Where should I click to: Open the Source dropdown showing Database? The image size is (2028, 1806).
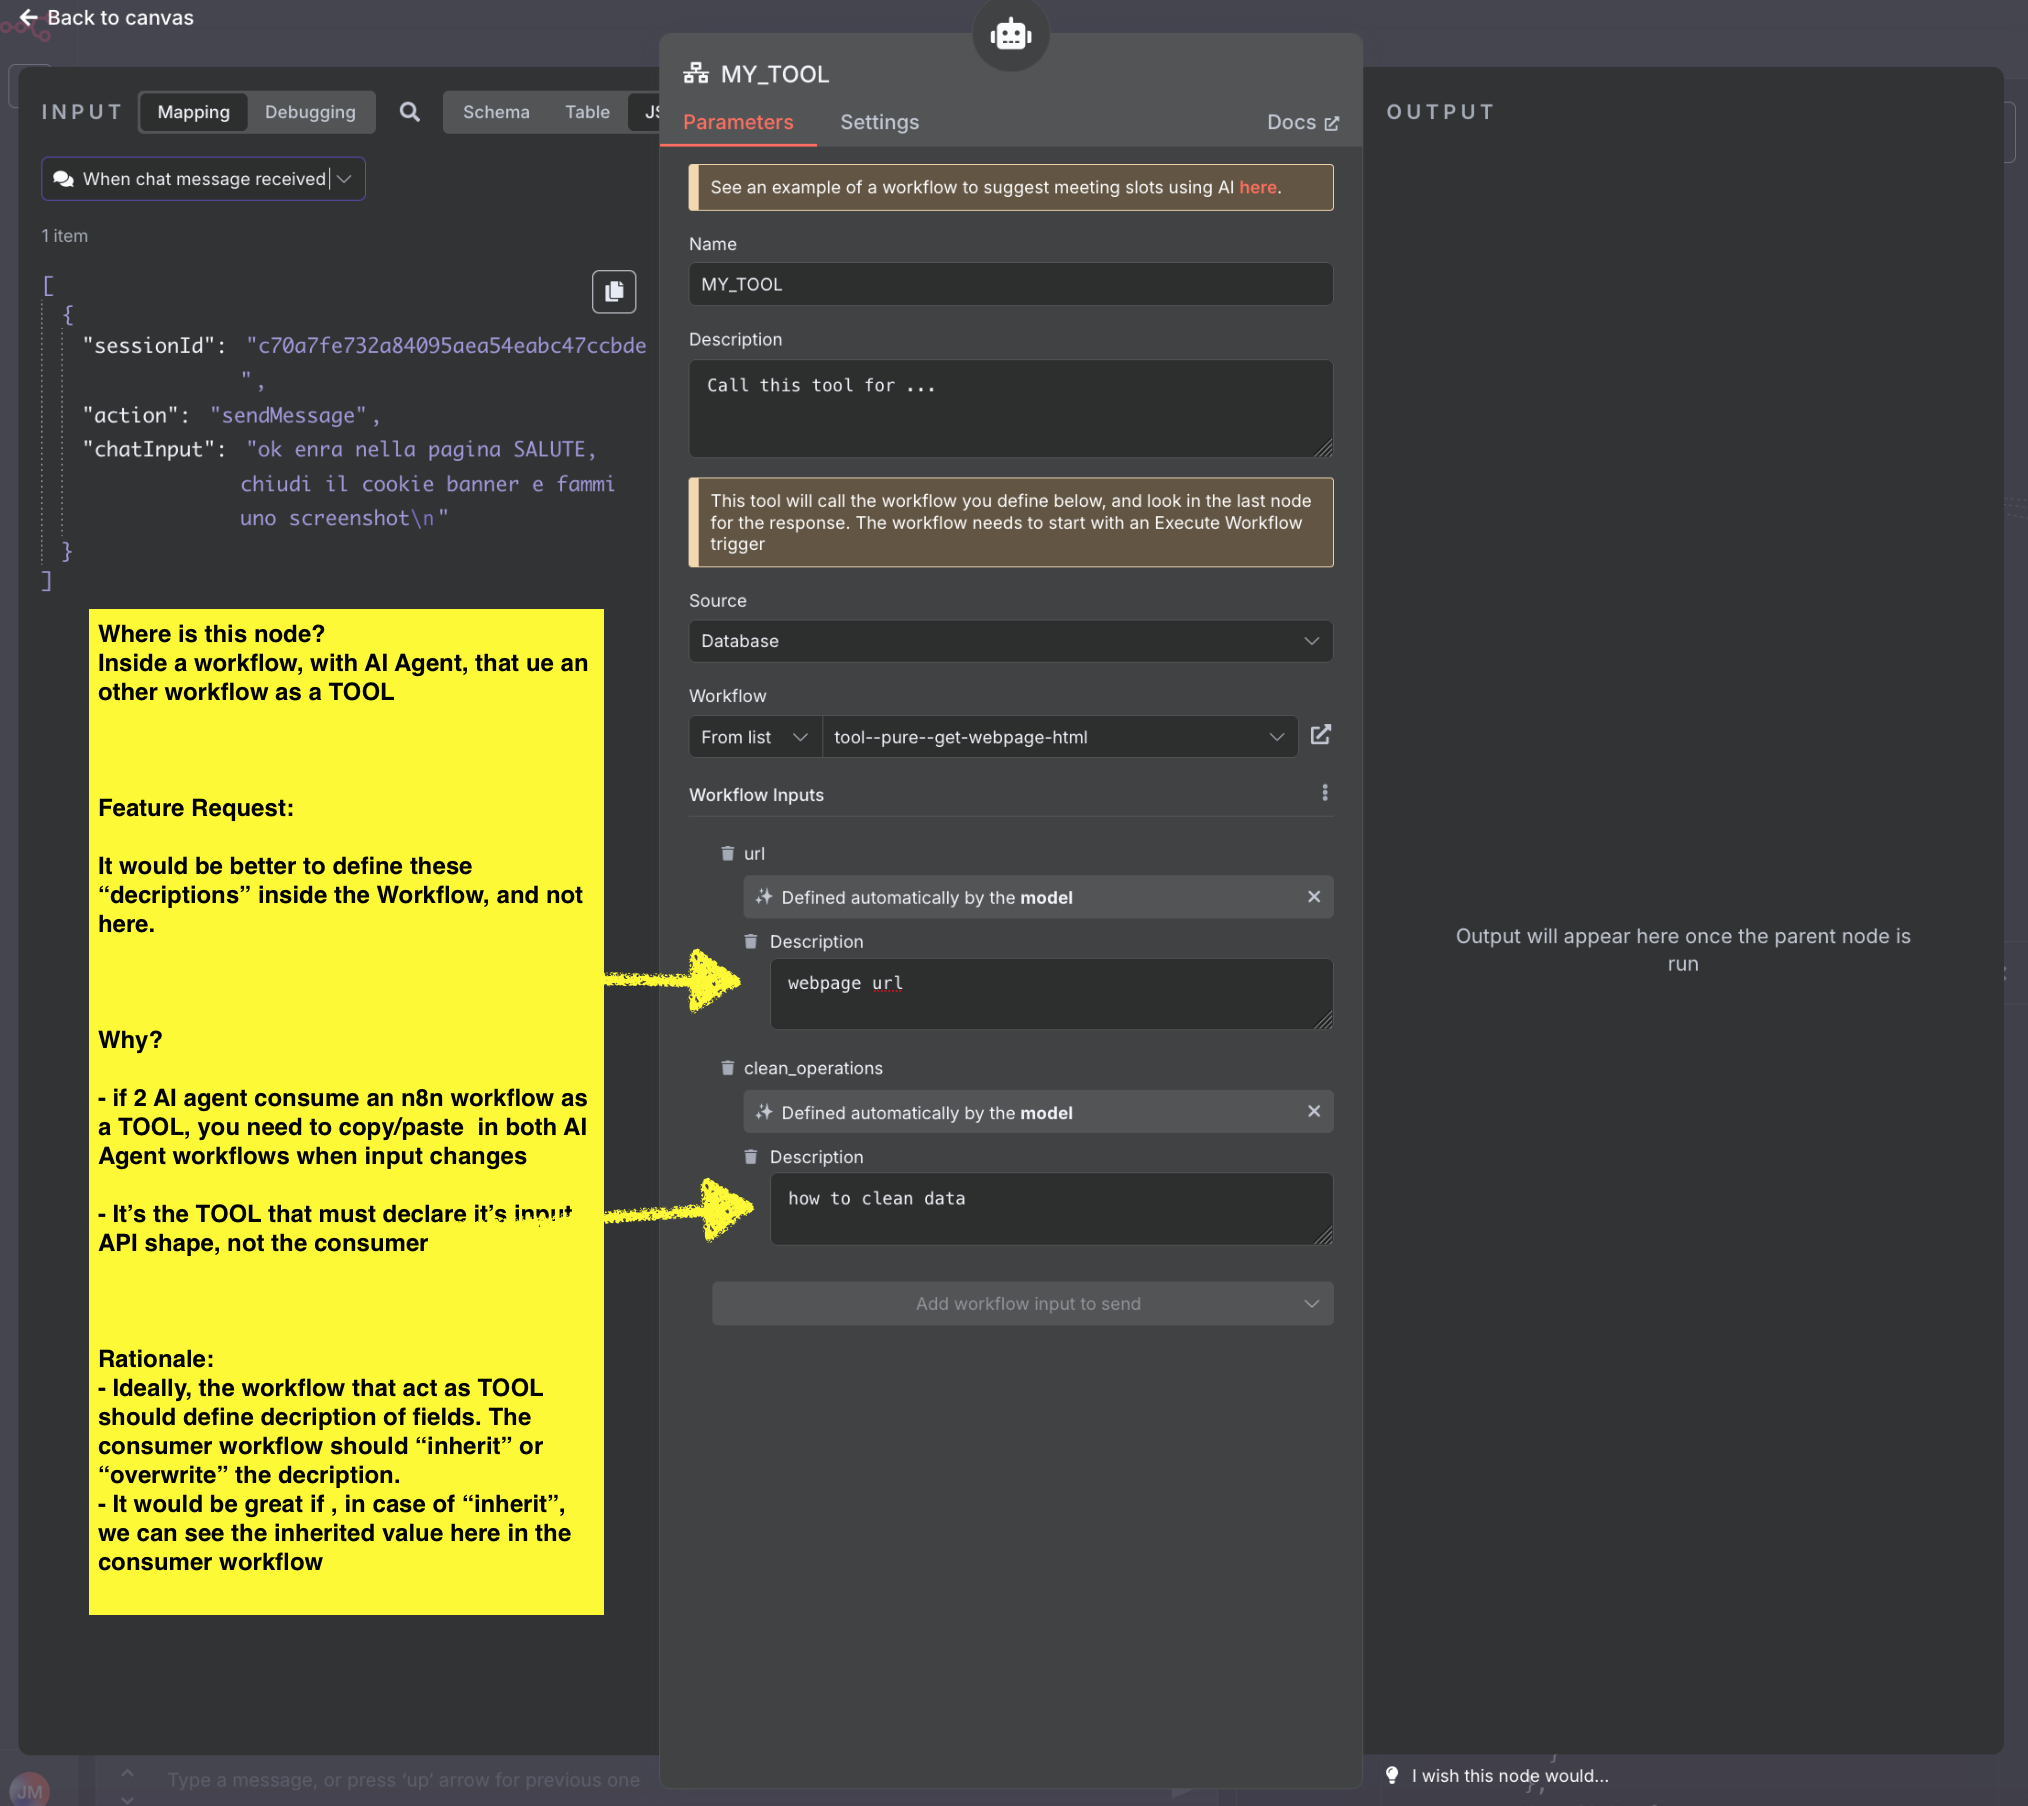[x=1009, y=641]
